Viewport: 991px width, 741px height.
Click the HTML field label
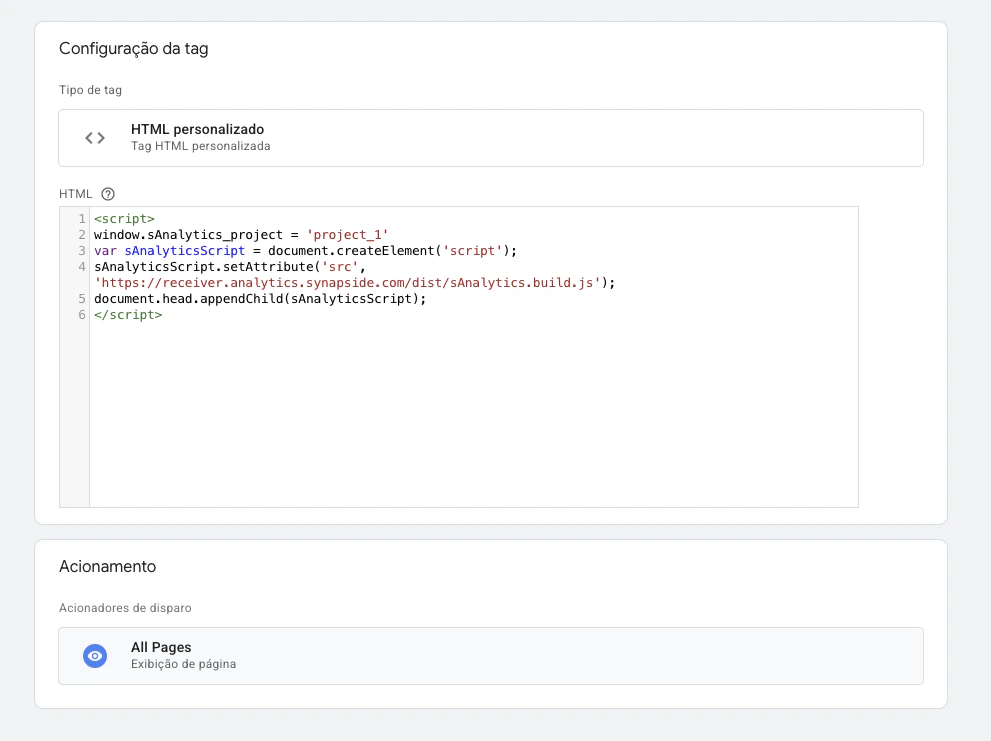coord(75,194)
